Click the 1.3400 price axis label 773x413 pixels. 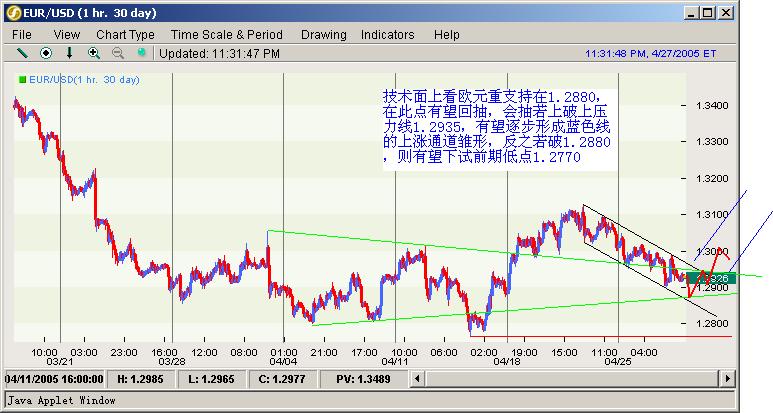(712, 105)
